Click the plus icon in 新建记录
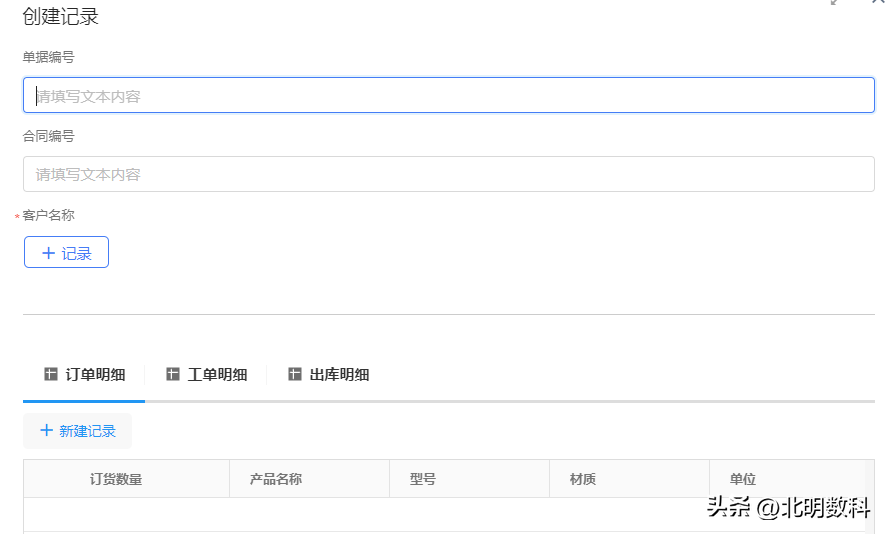Viewport: 886px width, 534px height. pos(46,431)
